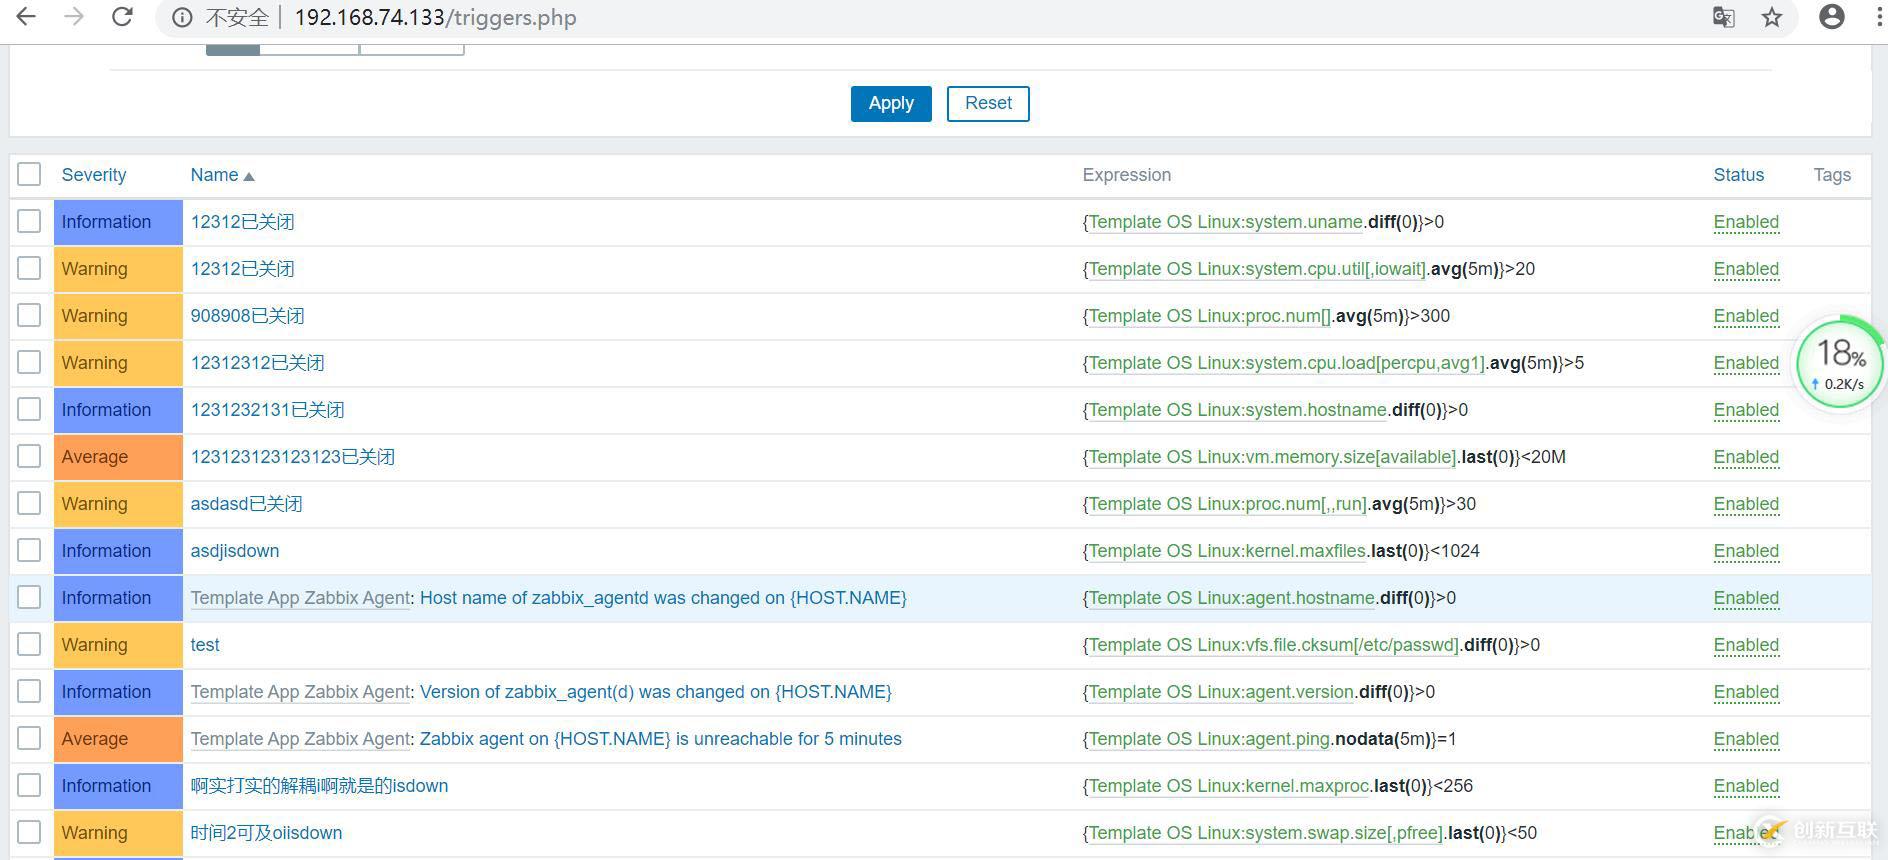Open the agent.hostname expression link
The image size is (1888, 860).
1232,598
